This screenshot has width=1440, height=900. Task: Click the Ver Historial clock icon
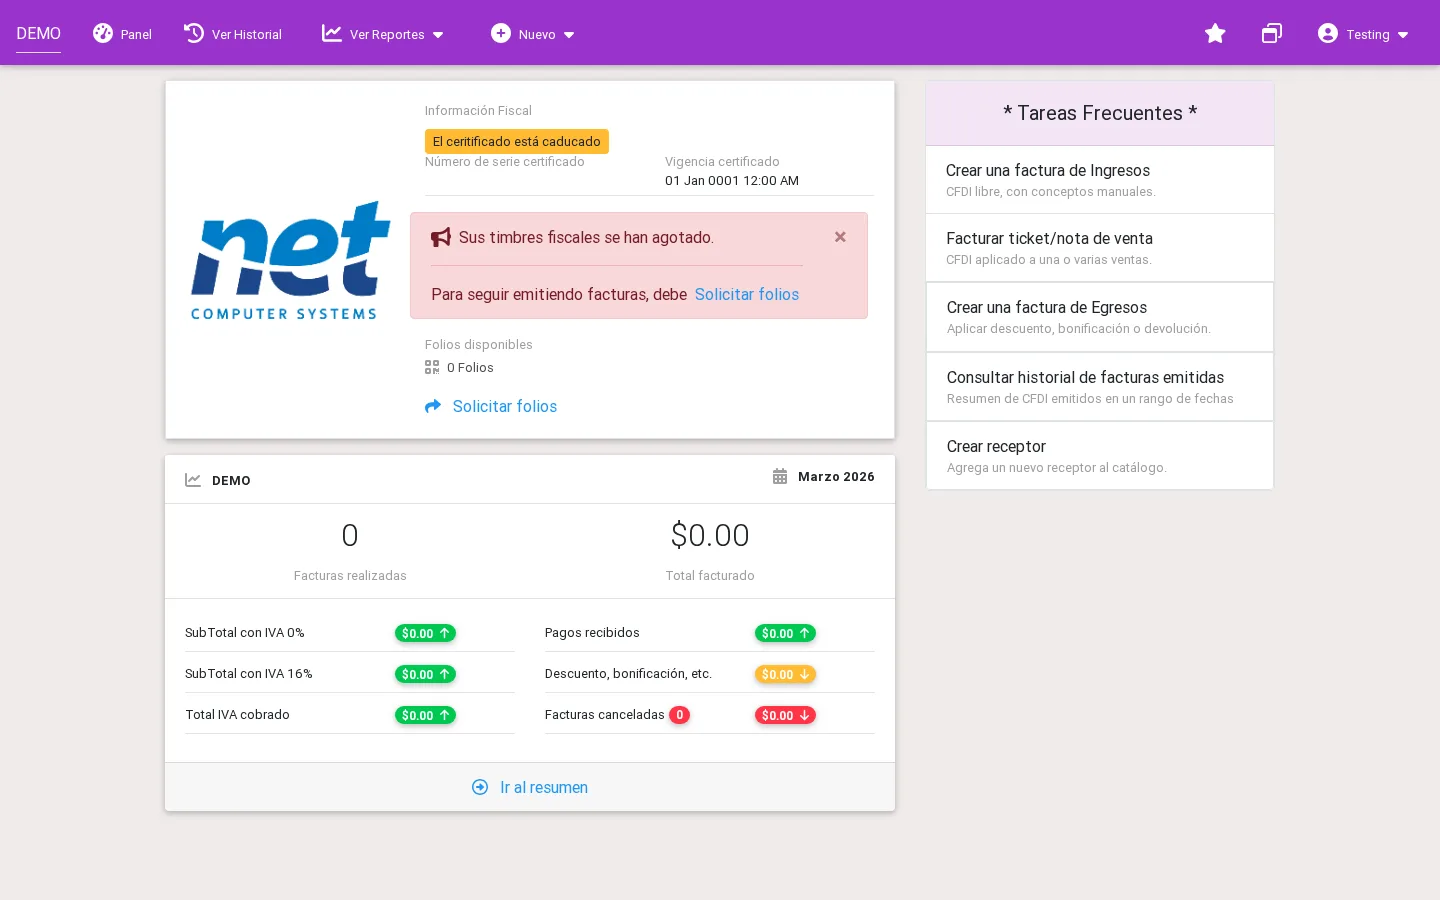point(194,33)
